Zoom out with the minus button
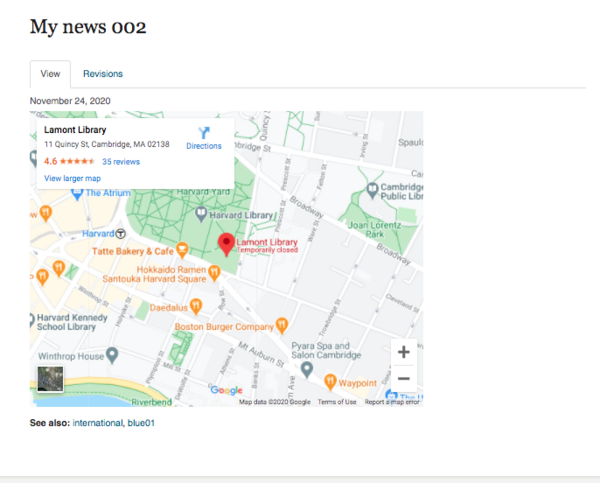This screenshot has width=600, height=483. (403, 378)
